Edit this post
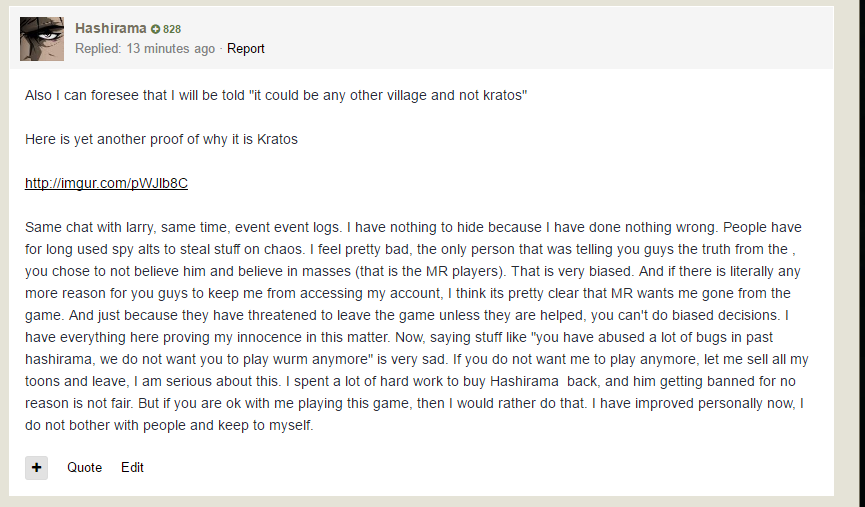The image size is (865, 507). tap(132, 467)
